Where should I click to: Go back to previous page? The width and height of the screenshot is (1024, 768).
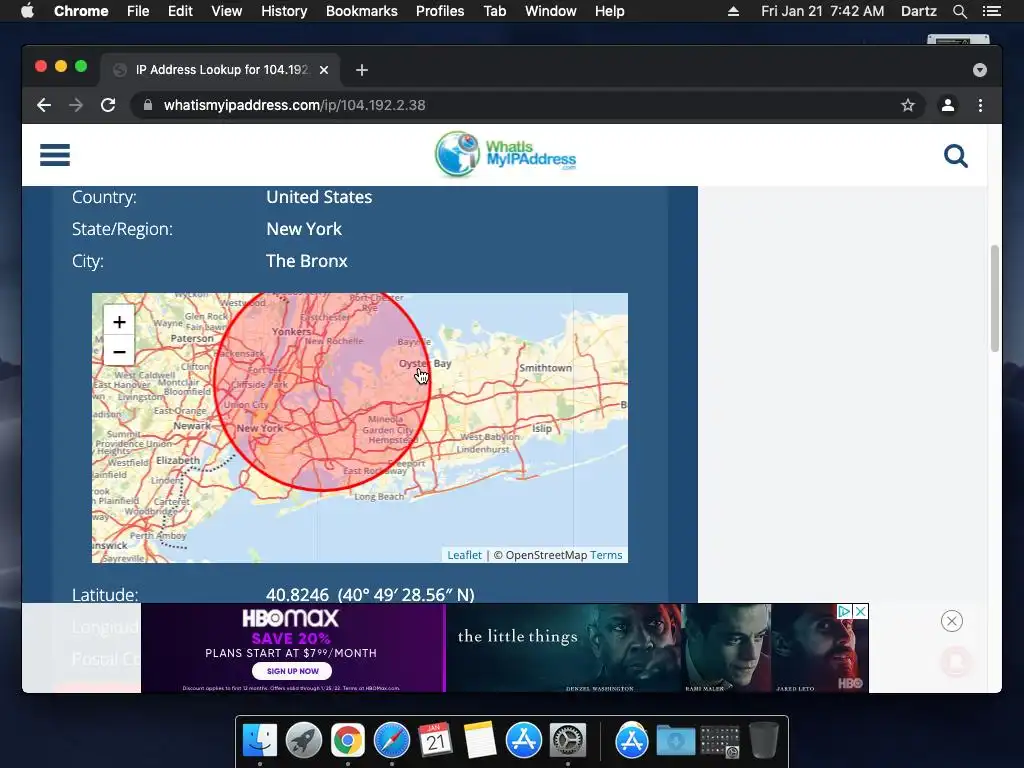click(44, 105)
